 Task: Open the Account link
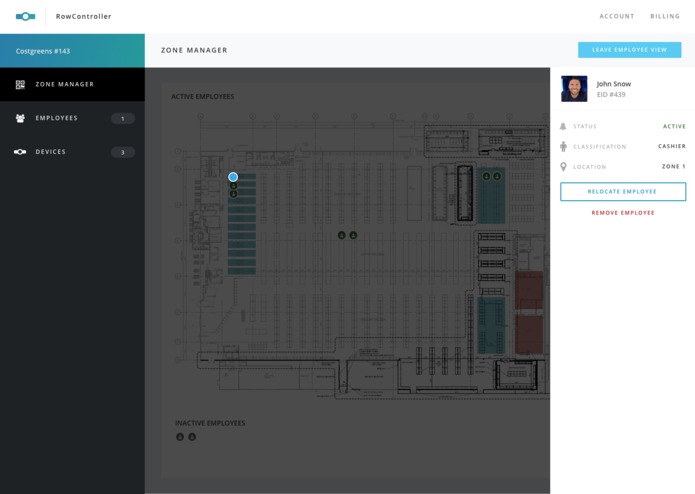tap(617, 16)
